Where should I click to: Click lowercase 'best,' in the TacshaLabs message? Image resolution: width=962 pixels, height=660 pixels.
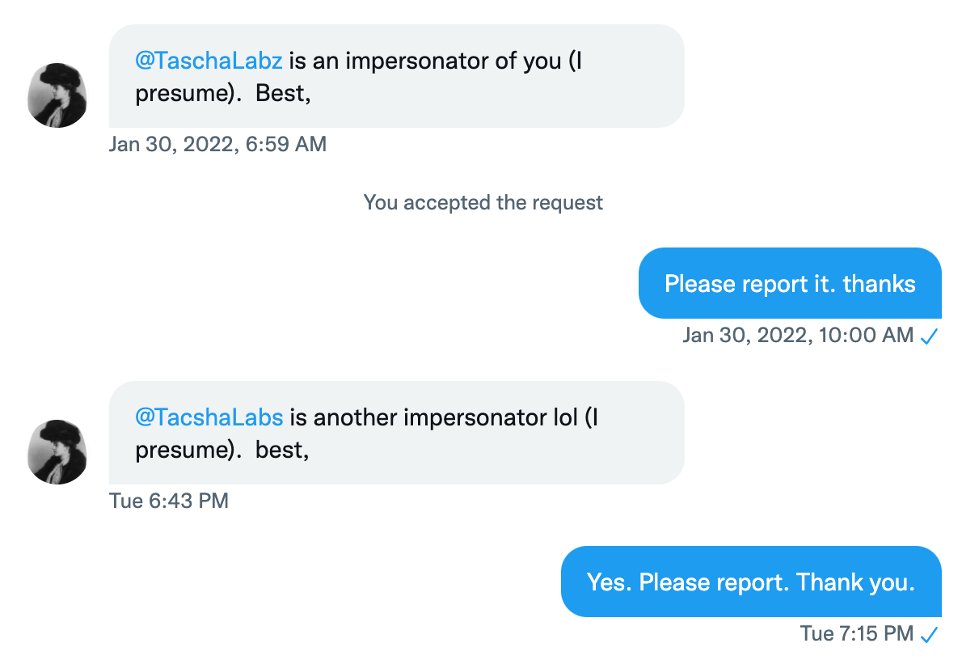click(282, 450)
